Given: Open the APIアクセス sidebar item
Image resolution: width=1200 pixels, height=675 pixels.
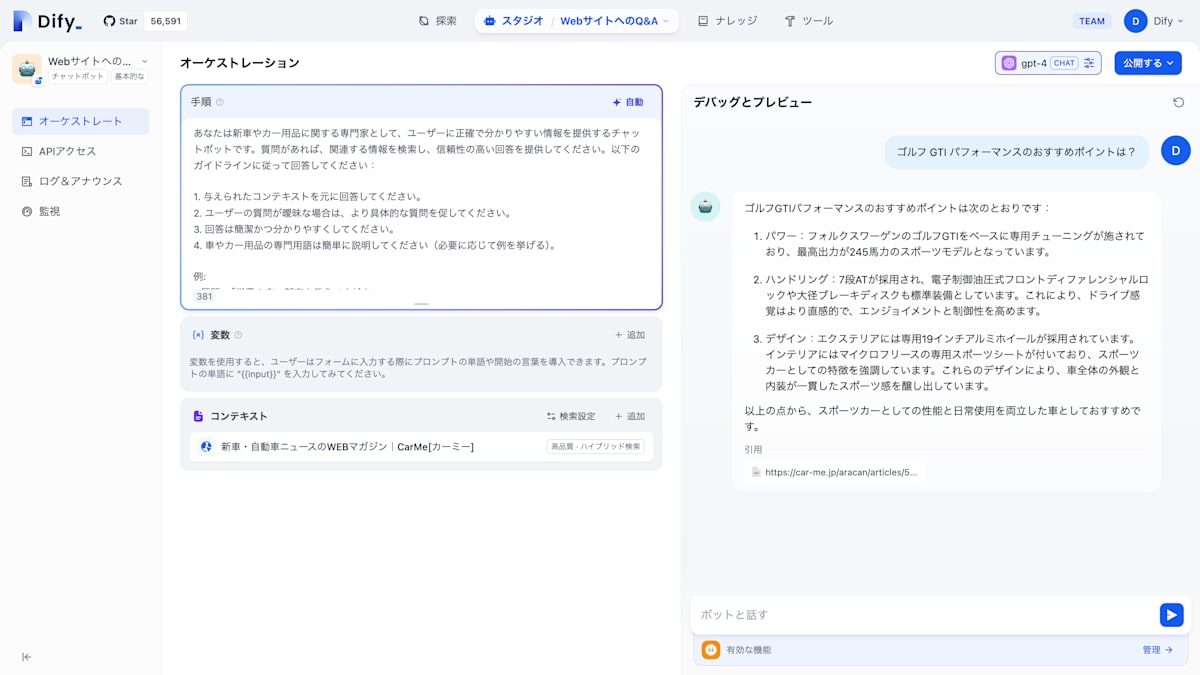Looking at the screenshot, I should [x=60, y=151].
